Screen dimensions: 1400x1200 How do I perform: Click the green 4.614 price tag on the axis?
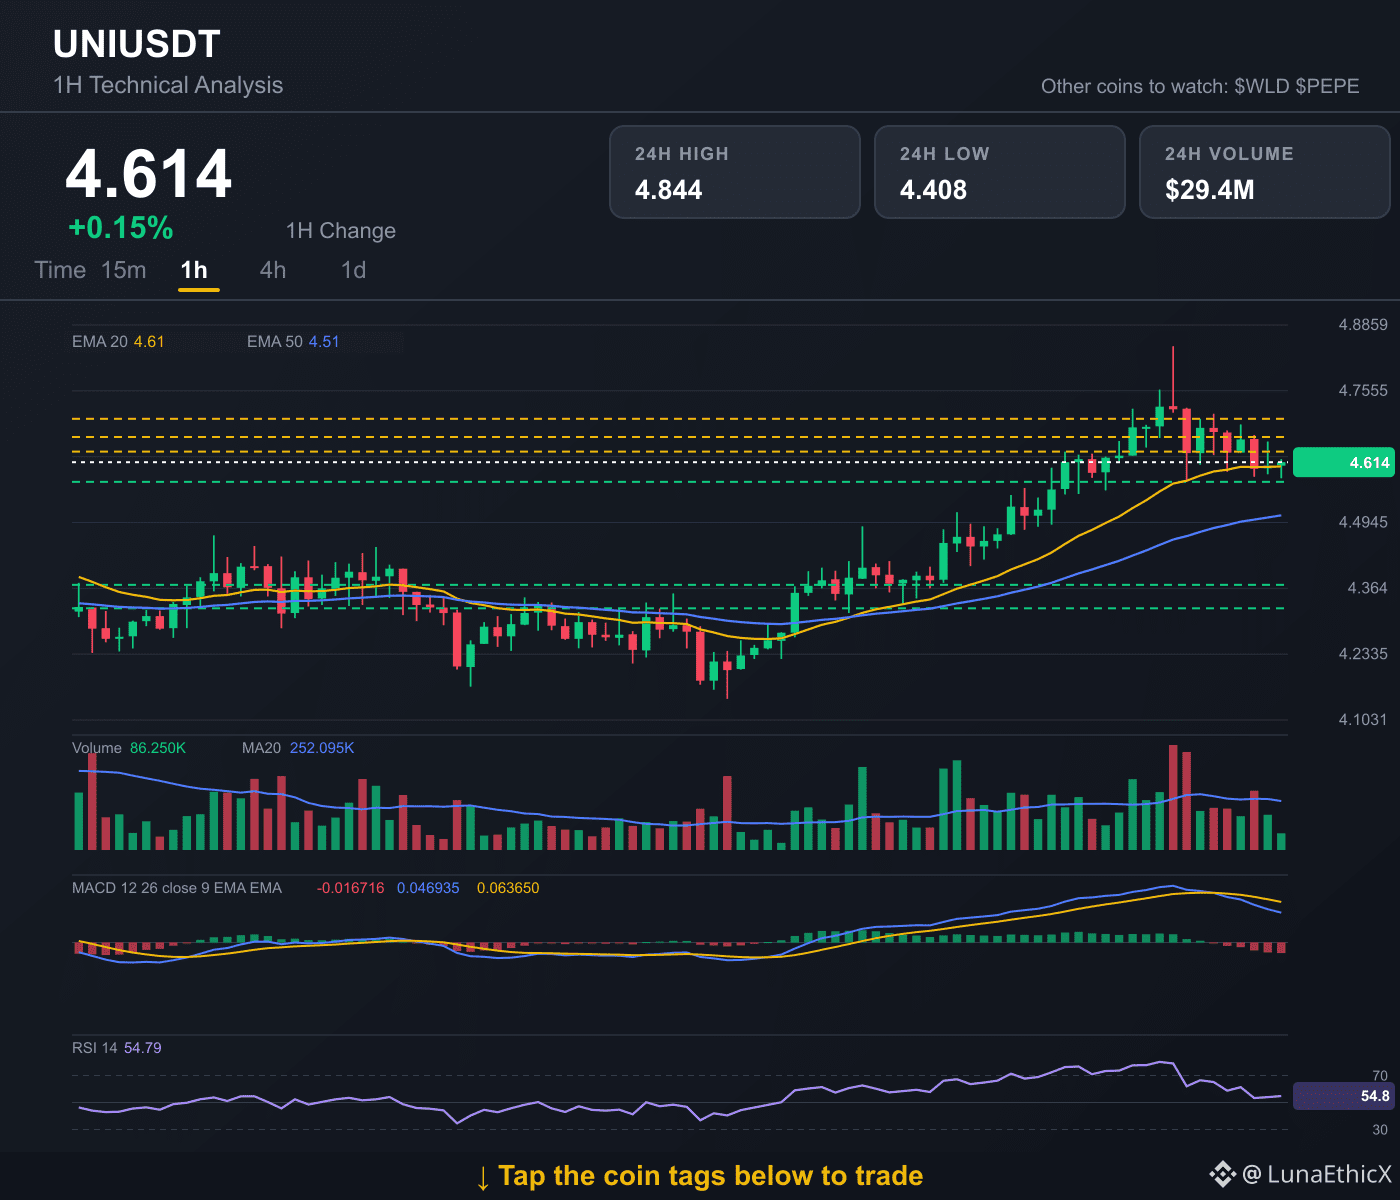(1343, 463)
